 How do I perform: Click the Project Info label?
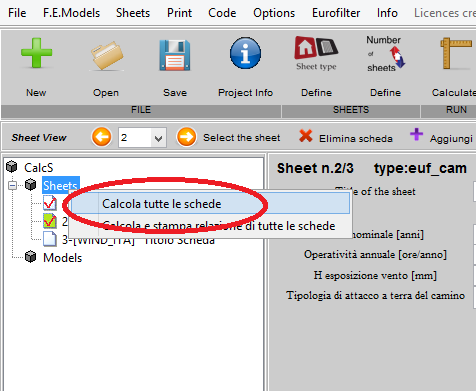(x=245, y=92)
